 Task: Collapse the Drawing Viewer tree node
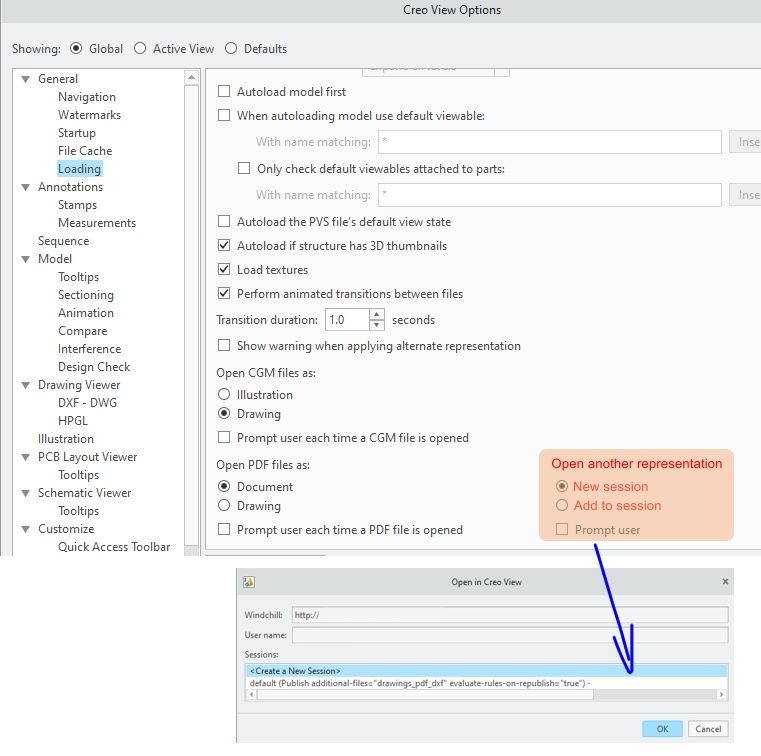pyautogui.click(x=26, y=385)
